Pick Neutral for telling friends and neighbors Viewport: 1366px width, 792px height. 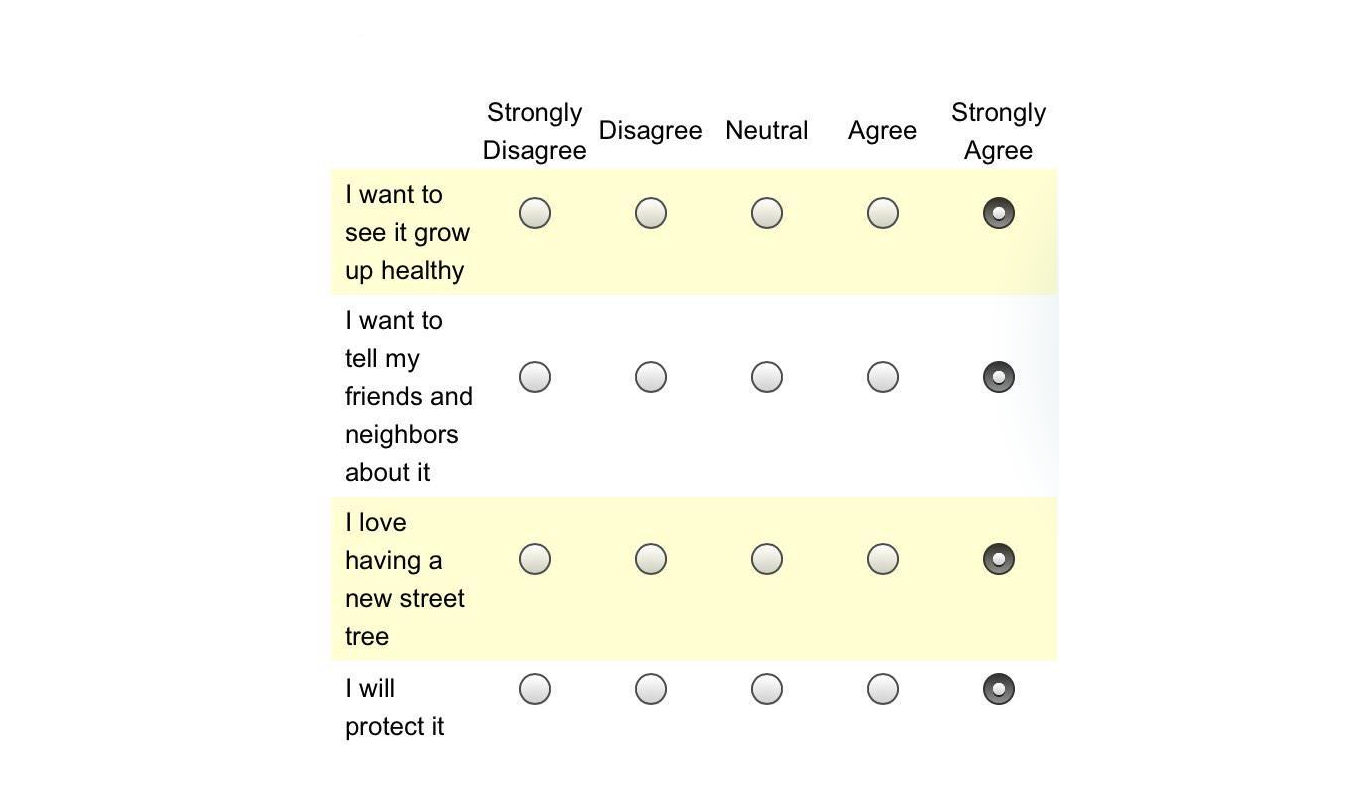pos(766,377)
